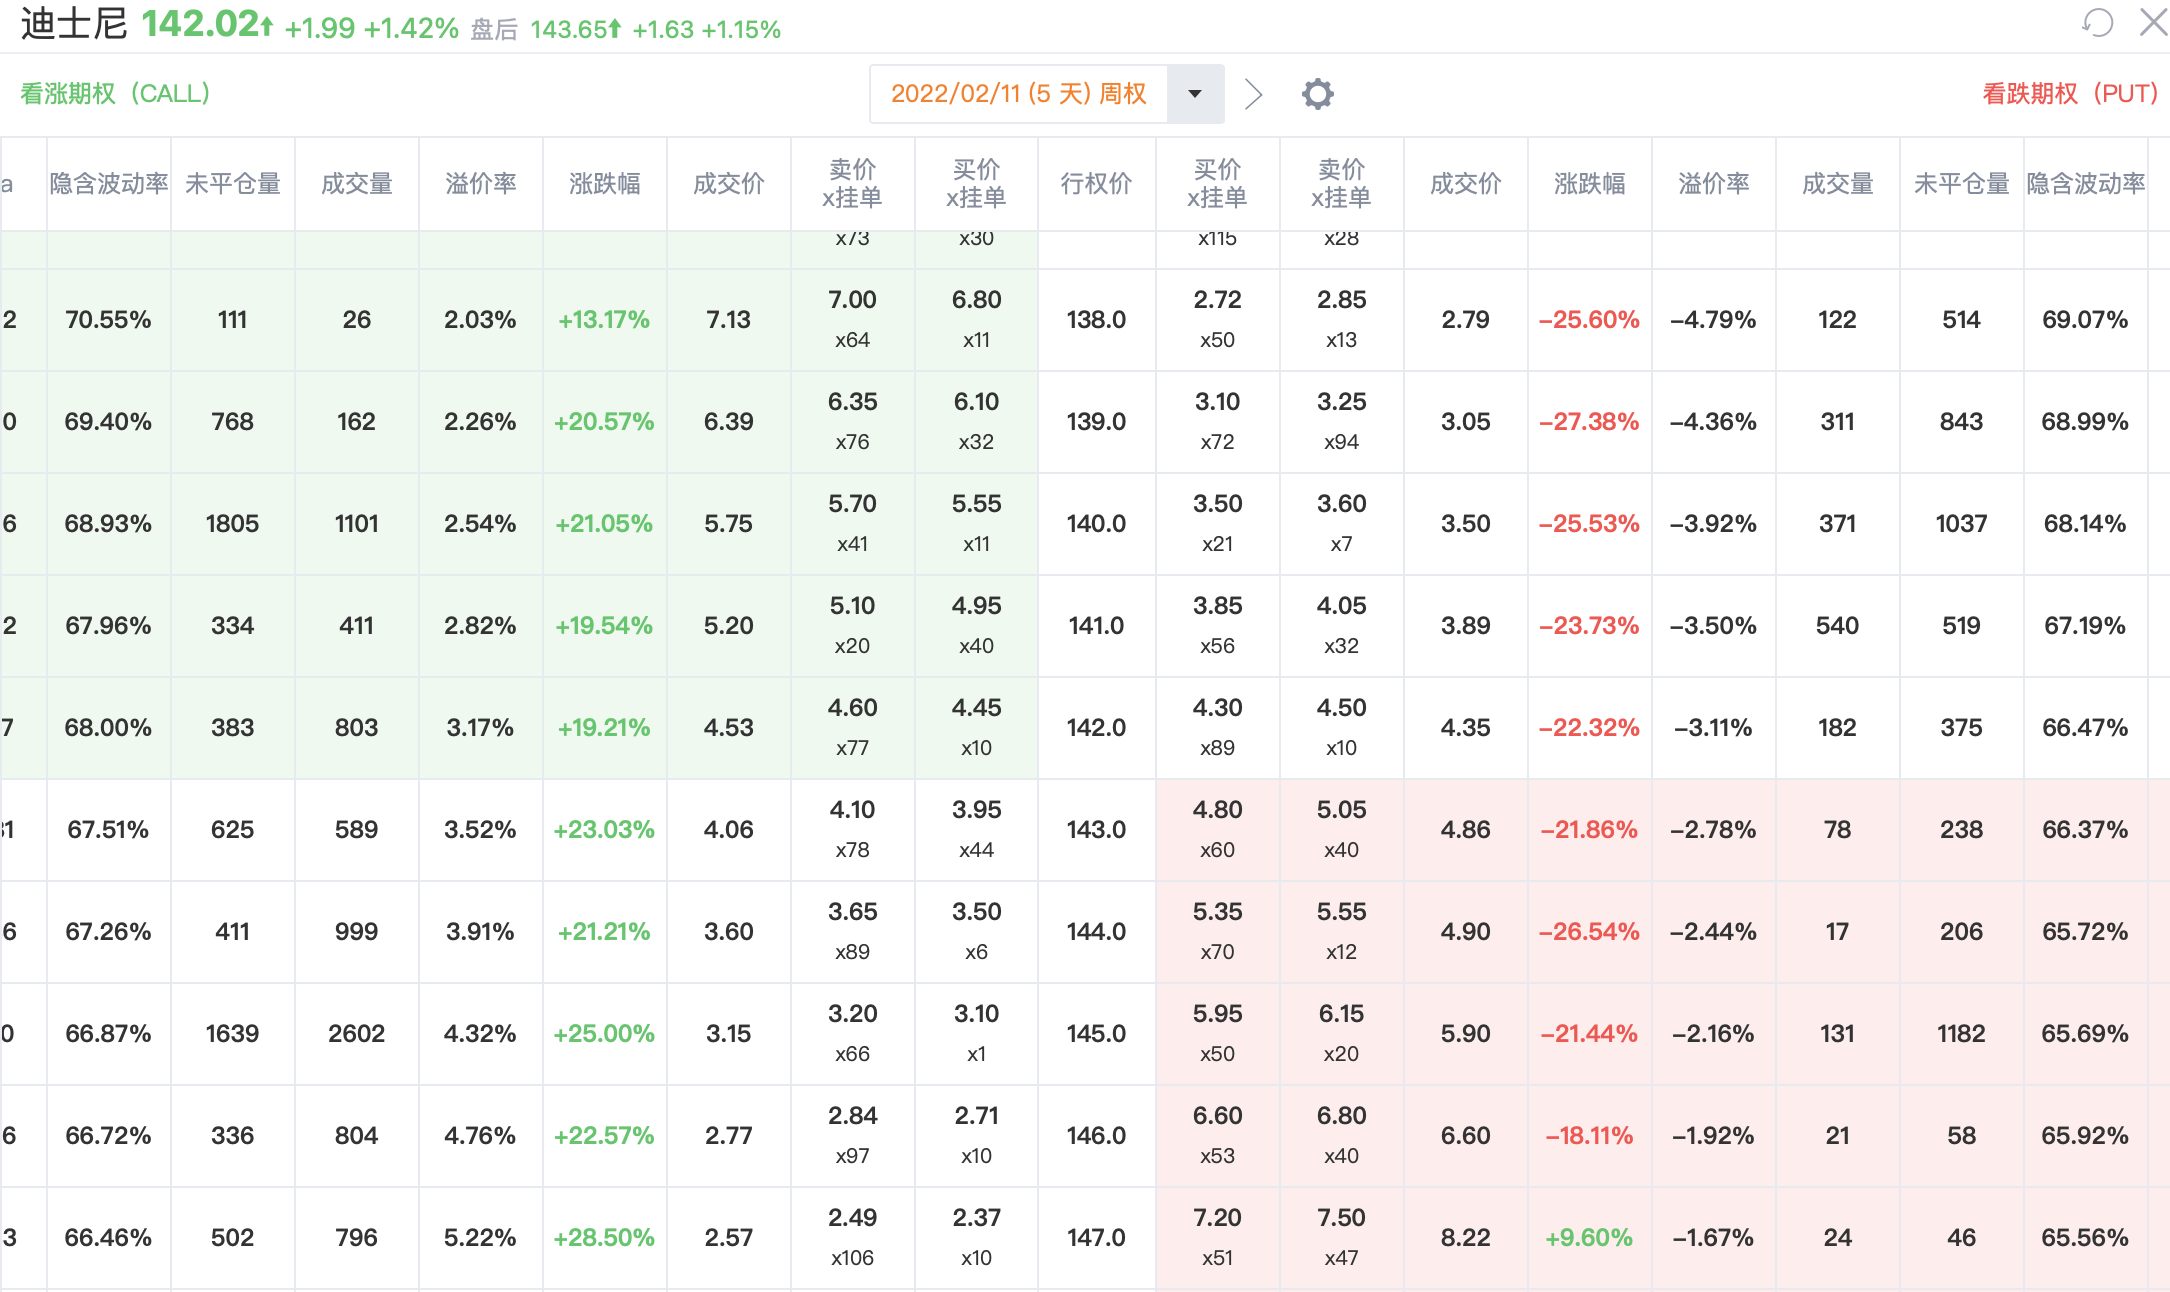The image size is (2170, 1292).
Task: Open the options settings gear icon
Action: tap(1317, 94)
